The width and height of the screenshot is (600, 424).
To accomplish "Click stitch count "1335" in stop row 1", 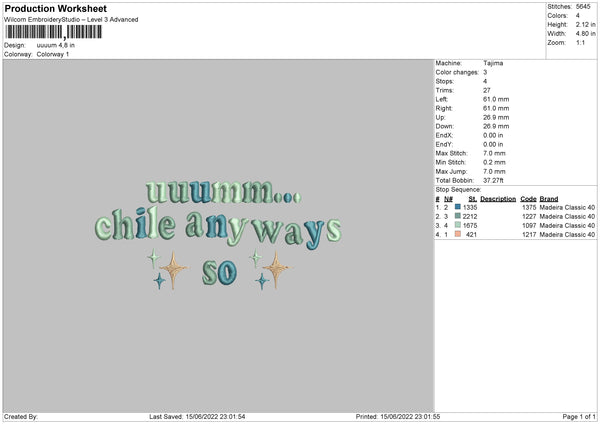I will 470,207.
